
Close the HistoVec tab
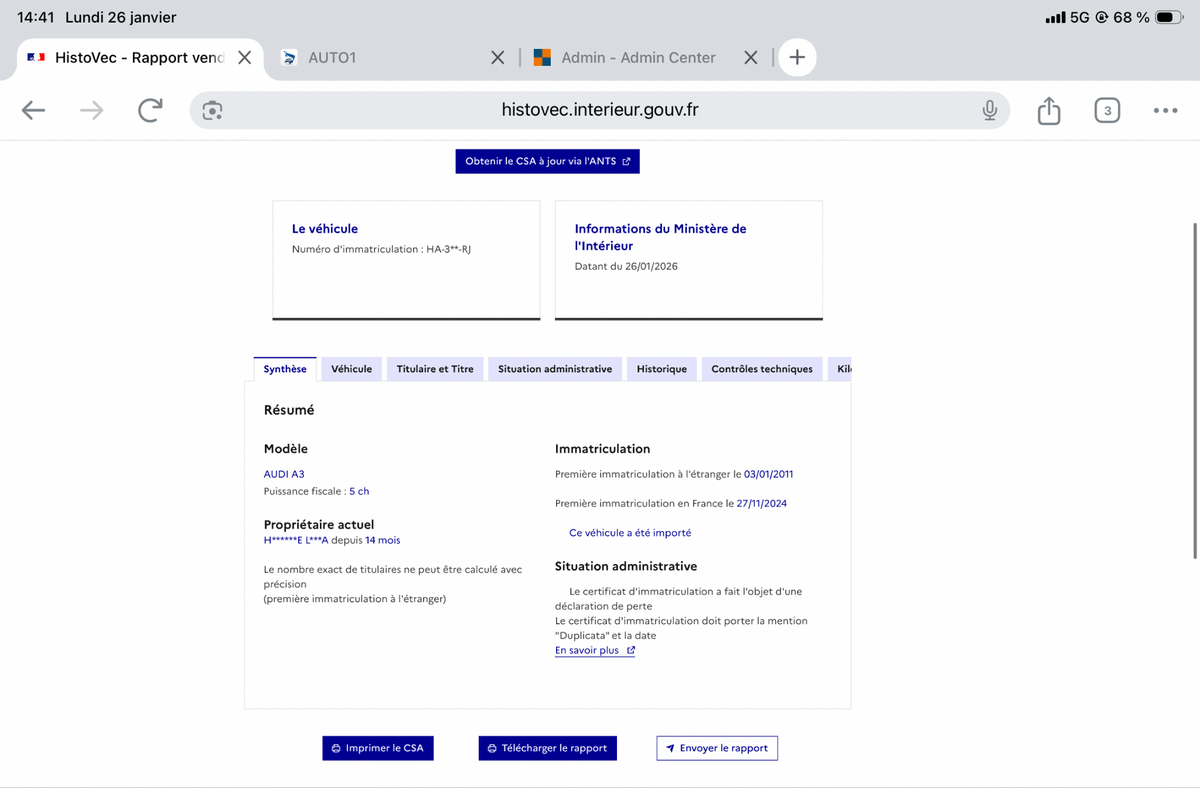coord(244,58)
